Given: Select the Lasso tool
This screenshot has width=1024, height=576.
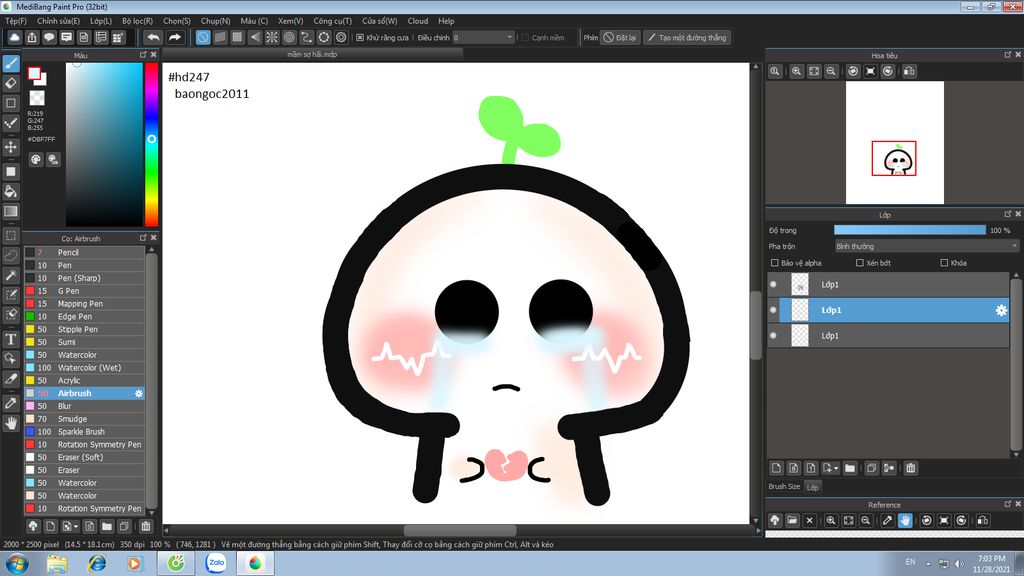Looking at the screenshot, I should 11,255.
